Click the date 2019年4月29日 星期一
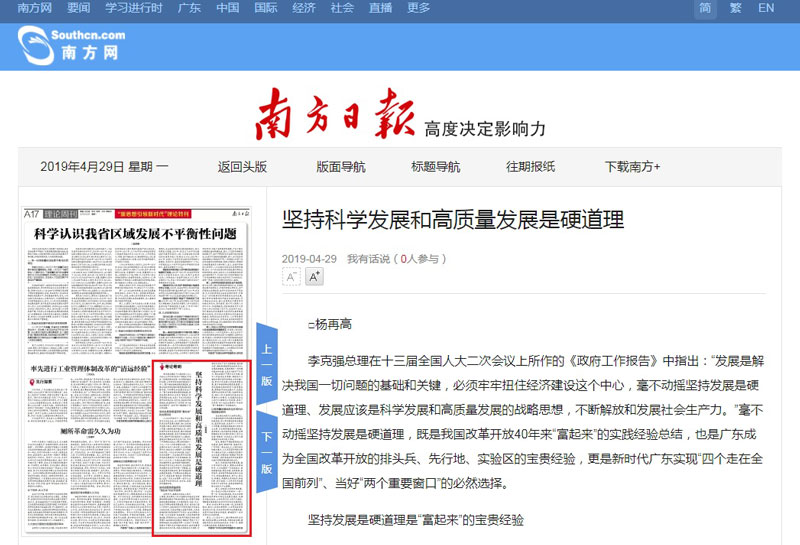 (x=104, y=167)
